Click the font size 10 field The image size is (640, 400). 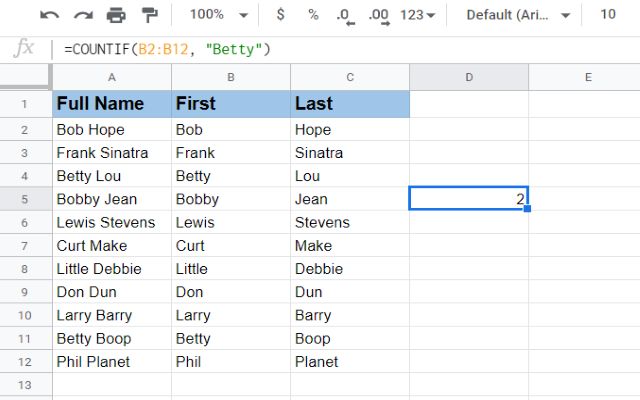tap(608, 15)
